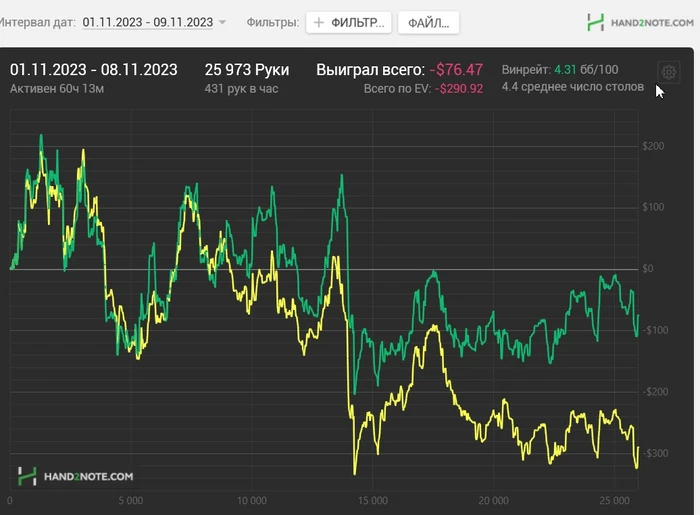700x515 pixels.
Task: Click the $0 y-axis label
Action: (648, 269)
